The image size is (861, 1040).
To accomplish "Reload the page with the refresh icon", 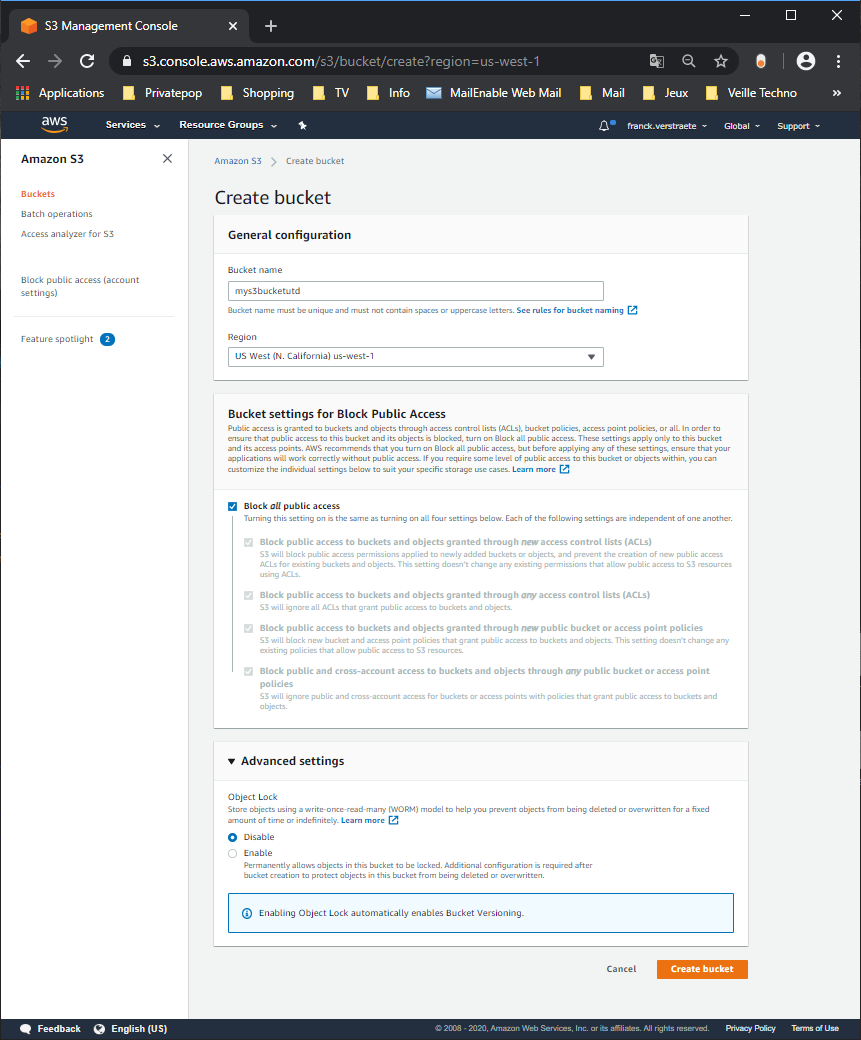I will pos(87,61).
